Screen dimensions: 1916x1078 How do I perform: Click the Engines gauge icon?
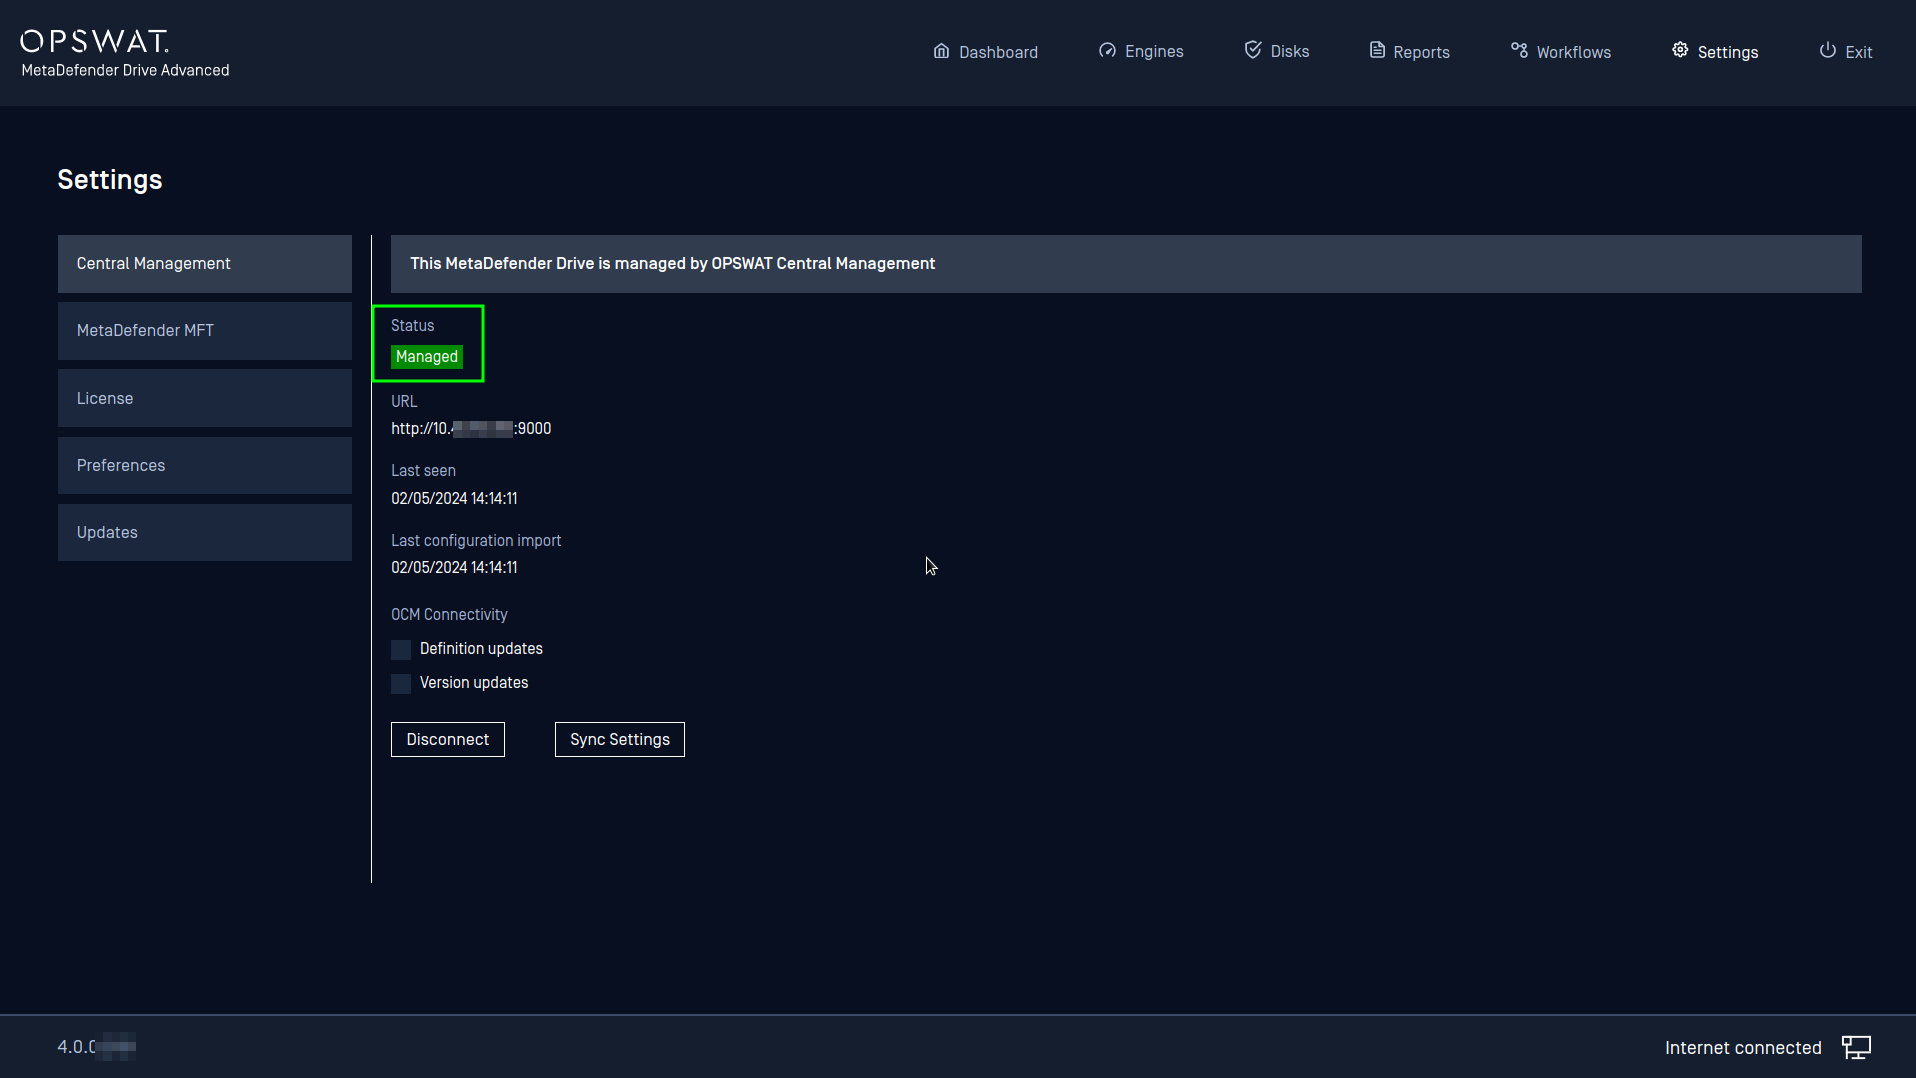point(1107,51)
